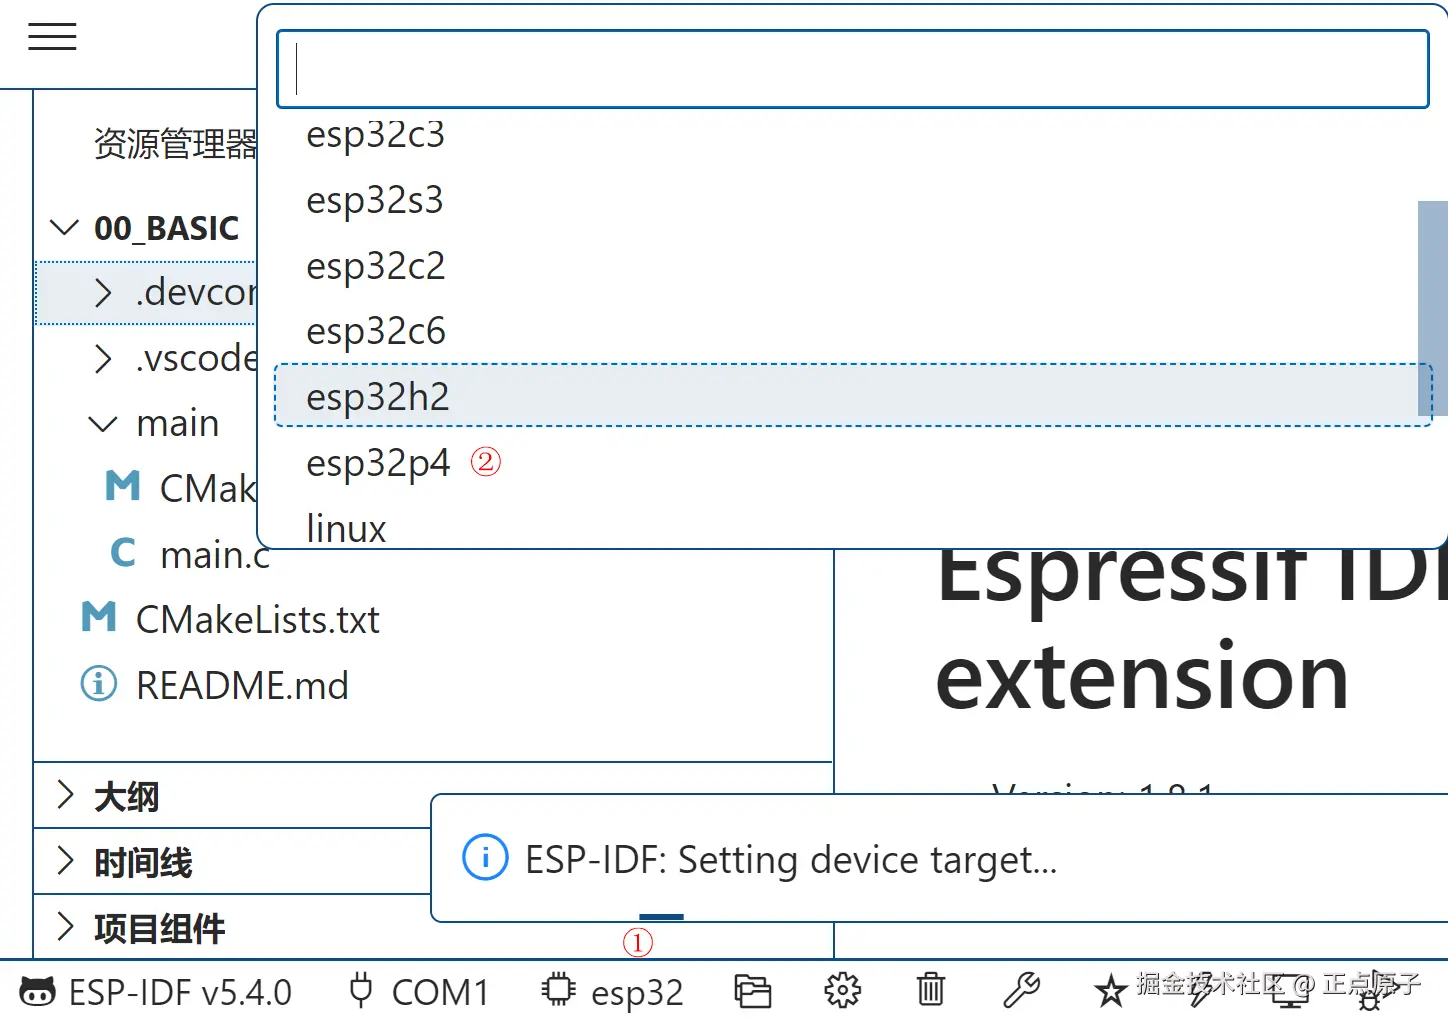This screenshot has height=1024, width=1448.
Task: Open the hamburger menu
Action: pos(52,37)
